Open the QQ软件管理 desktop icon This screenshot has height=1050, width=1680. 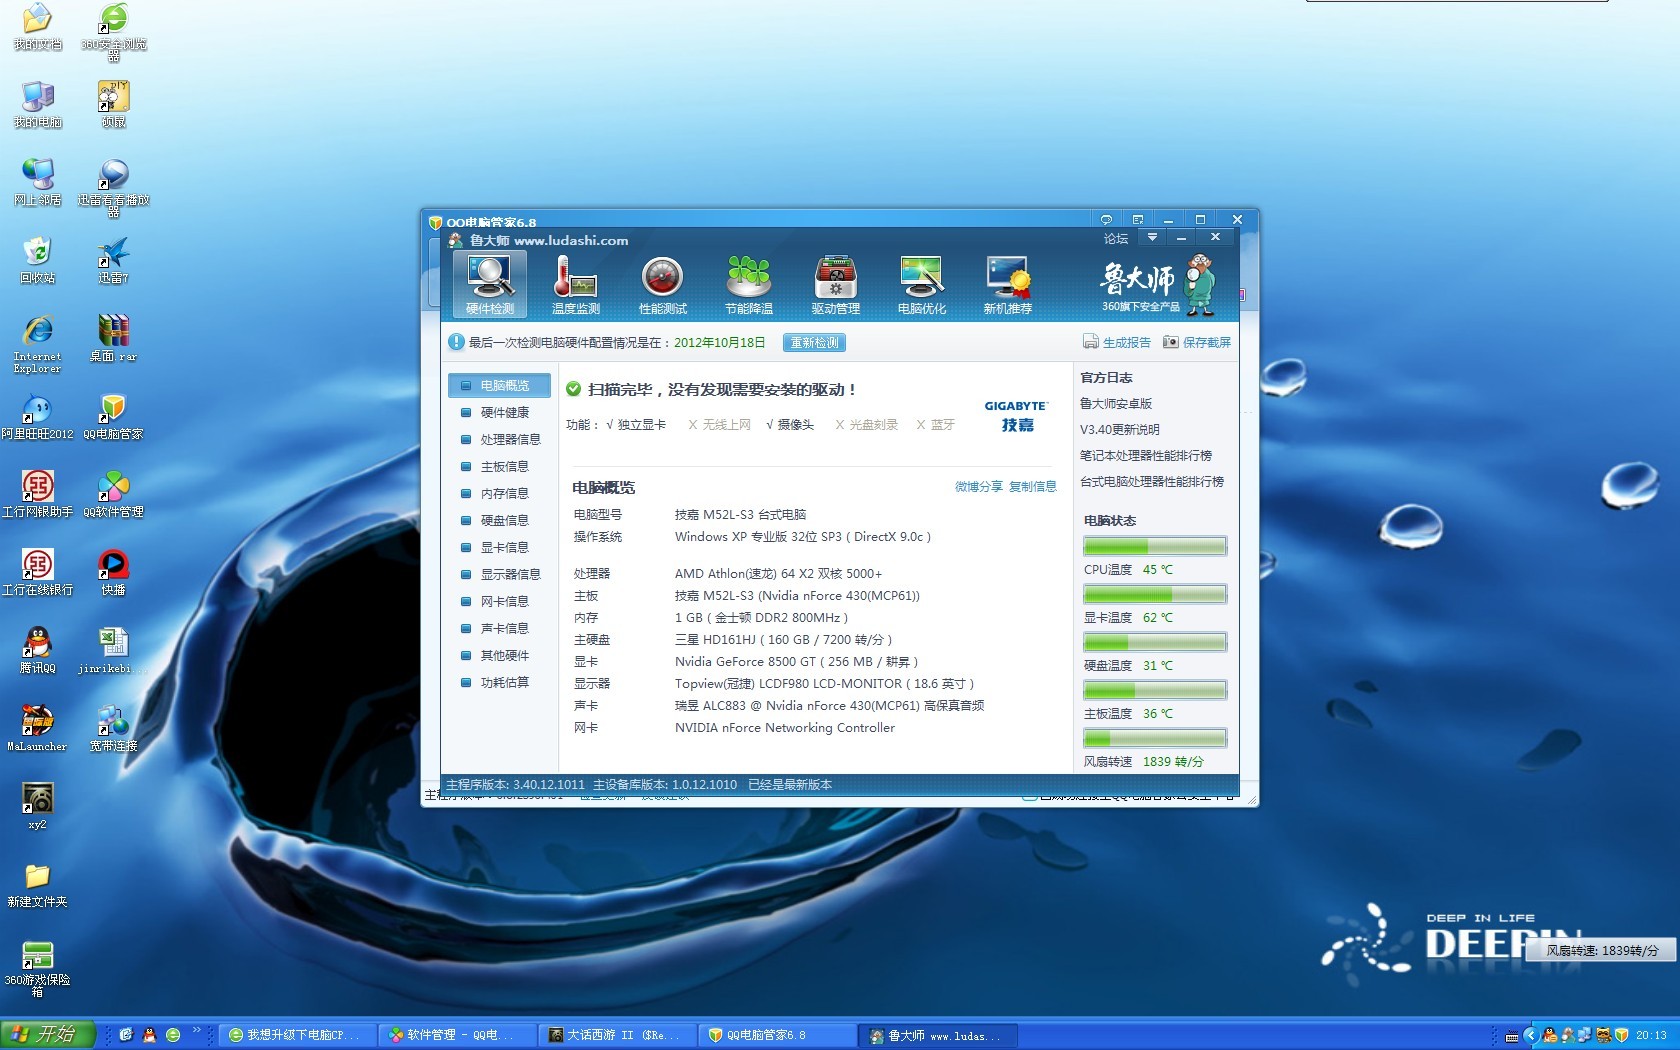pos(113,495)
